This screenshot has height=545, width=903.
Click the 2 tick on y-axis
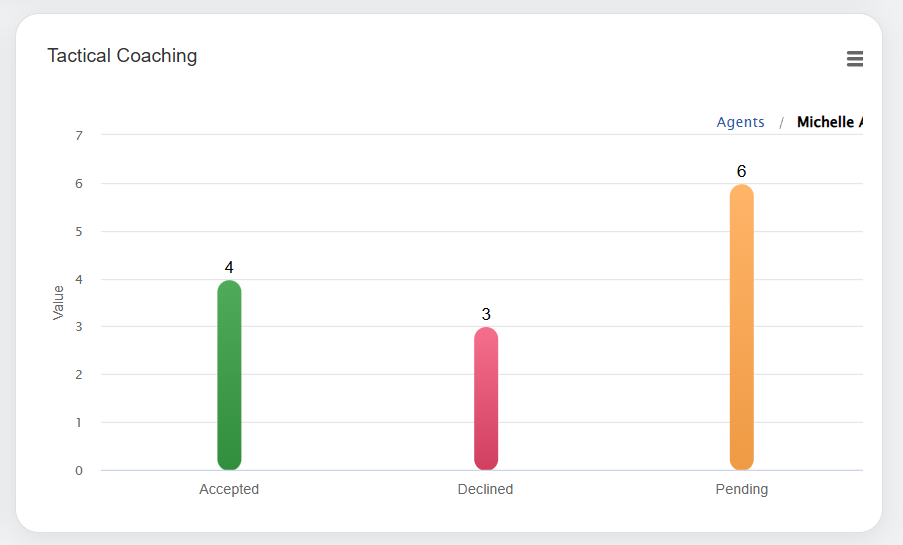[79, 375]
